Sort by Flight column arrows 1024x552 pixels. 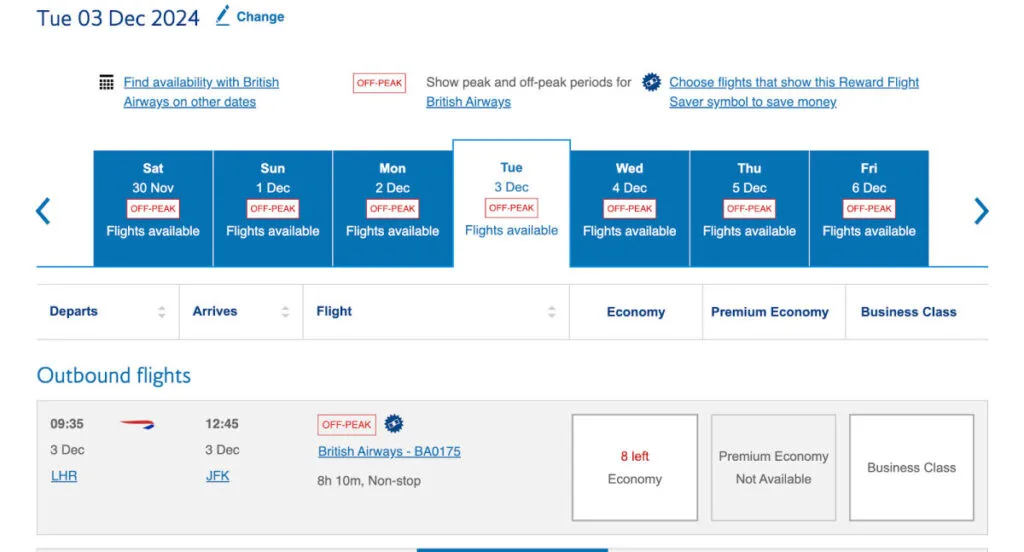click(552, 312)
